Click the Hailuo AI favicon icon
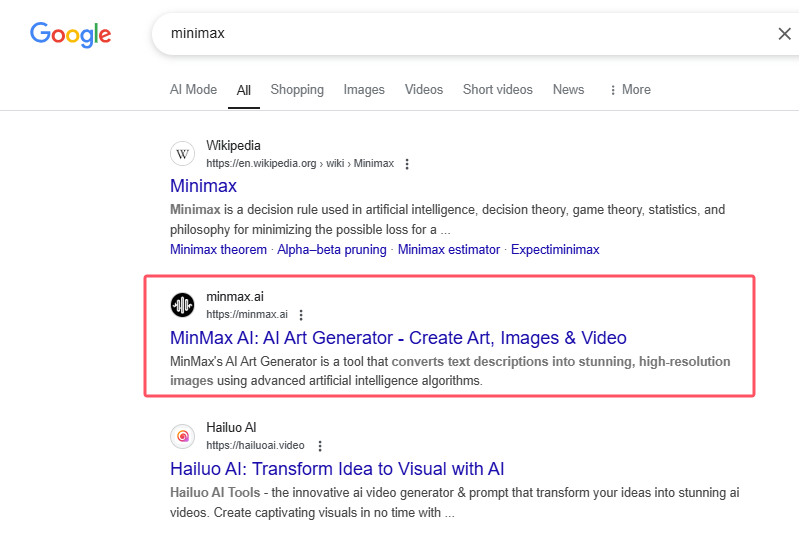Screen dimensions: 799x541 (182, 437)
